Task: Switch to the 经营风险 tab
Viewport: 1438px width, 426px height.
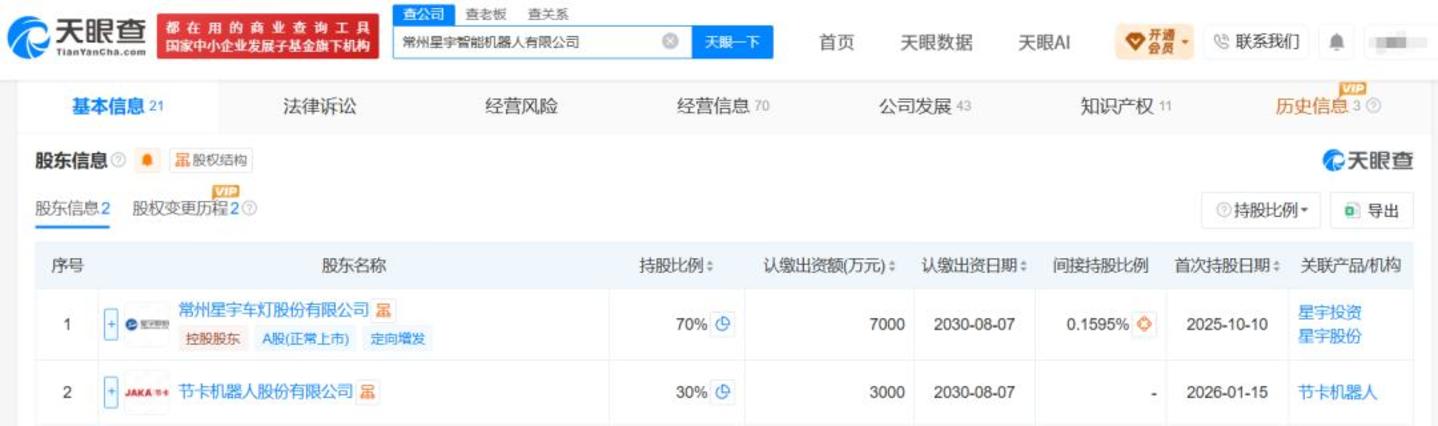Action: pyautogui.click(x=521, y=106)
